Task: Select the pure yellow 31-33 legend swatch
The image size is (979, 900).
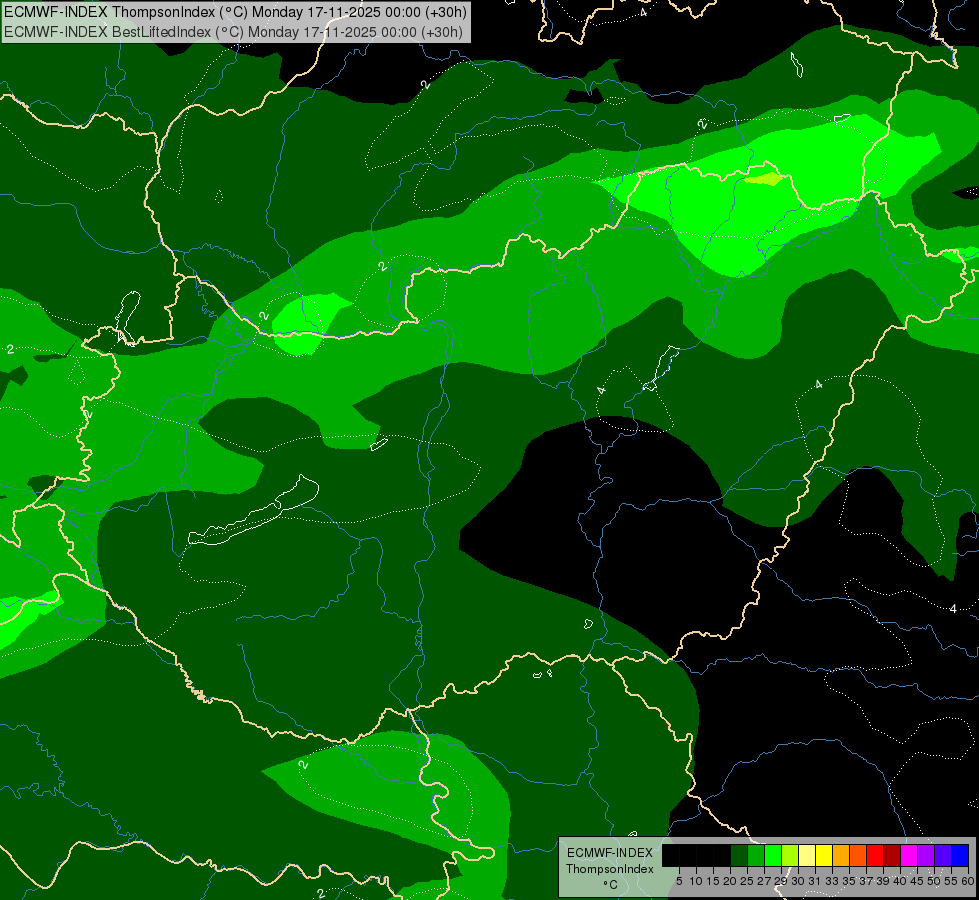Action: [x=824, y=856]
